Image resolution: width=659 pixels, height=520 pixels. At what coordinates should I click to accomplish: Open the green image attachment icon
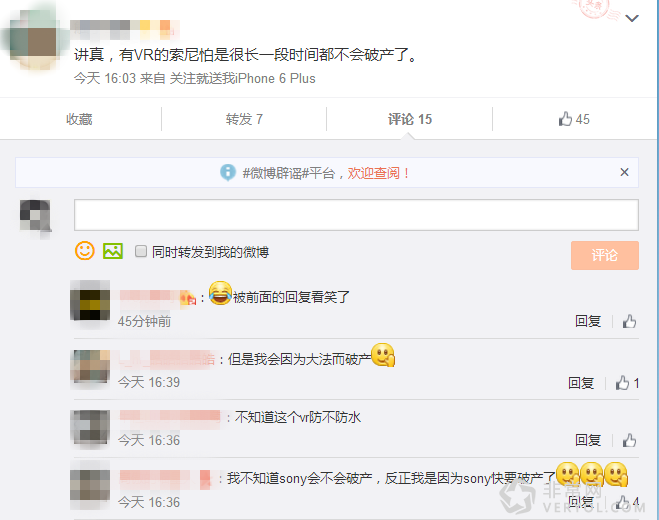pyautogui.click(x=113, y=251)
